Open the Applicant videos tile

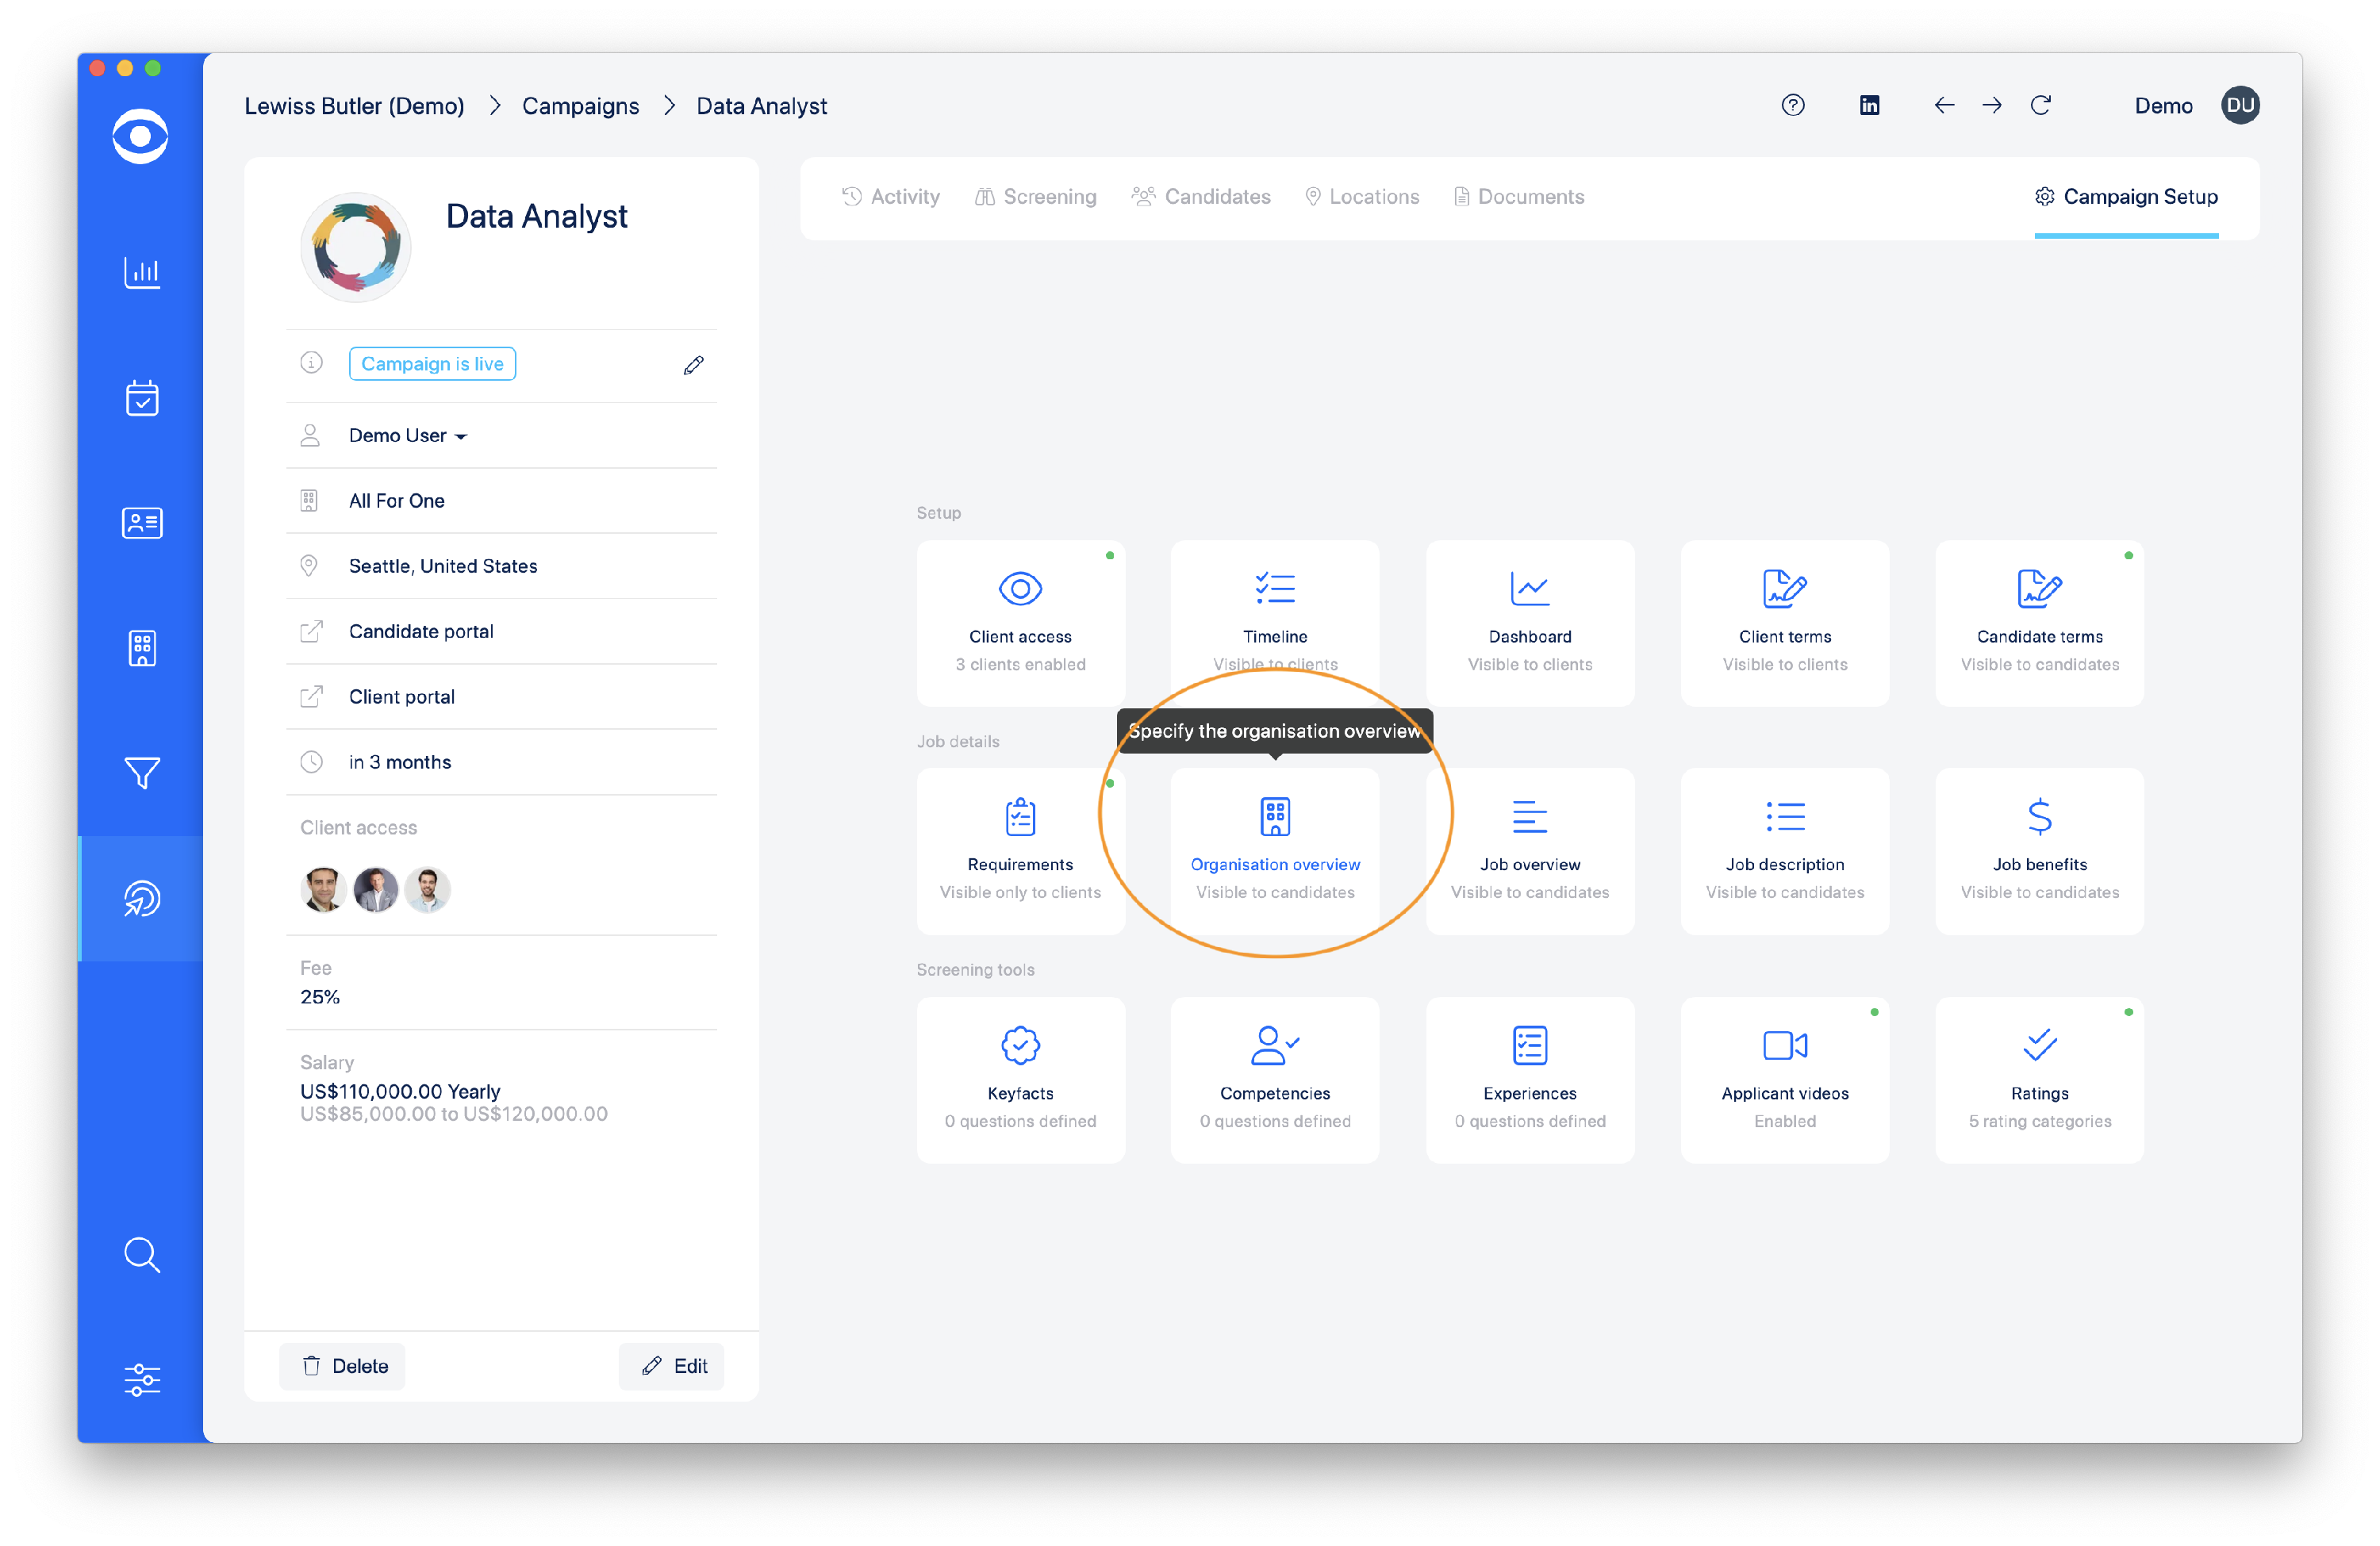(x=1784, y=1080)
